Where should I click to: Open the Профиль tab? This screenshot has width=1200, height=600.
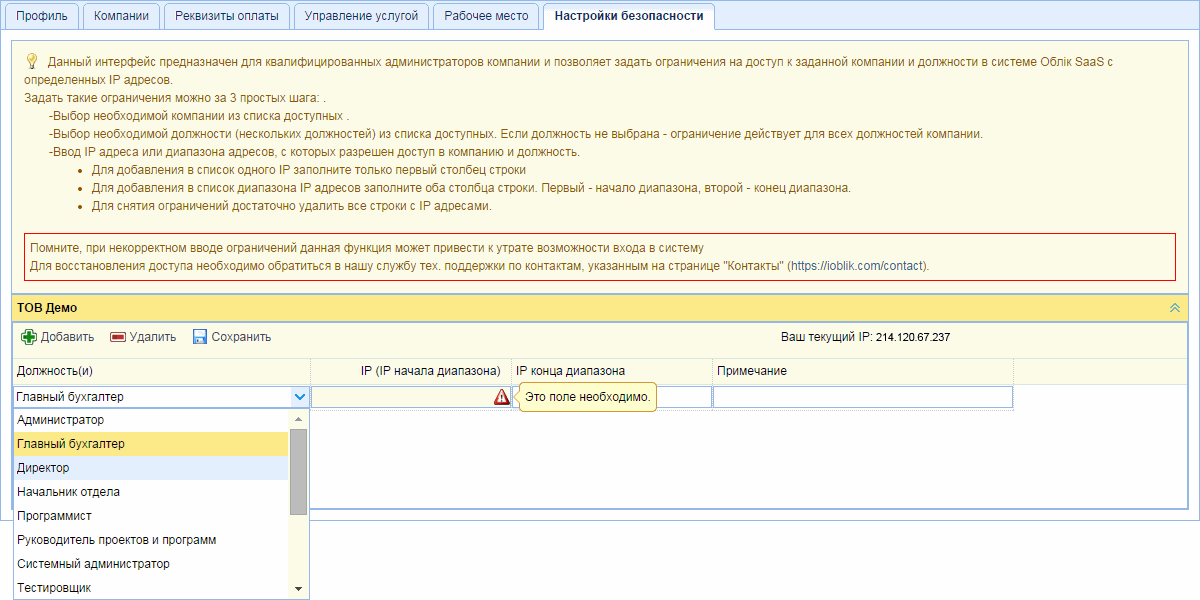coord(41,16)
